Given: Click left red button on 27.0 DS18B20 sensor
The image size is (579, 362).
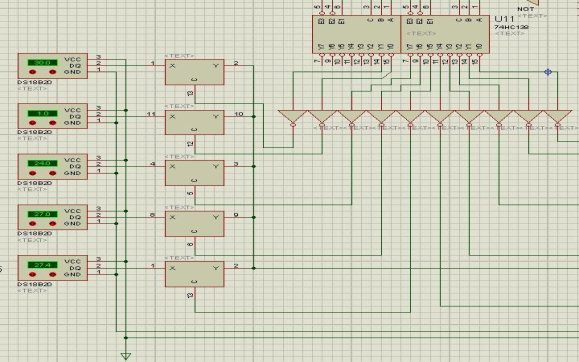Looking at the screenshot, I should pos(32,223).
